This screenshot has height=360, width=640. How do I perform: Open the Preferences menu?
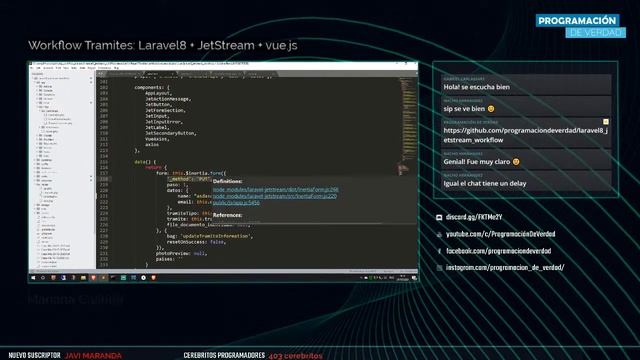[x=104, y=68]
